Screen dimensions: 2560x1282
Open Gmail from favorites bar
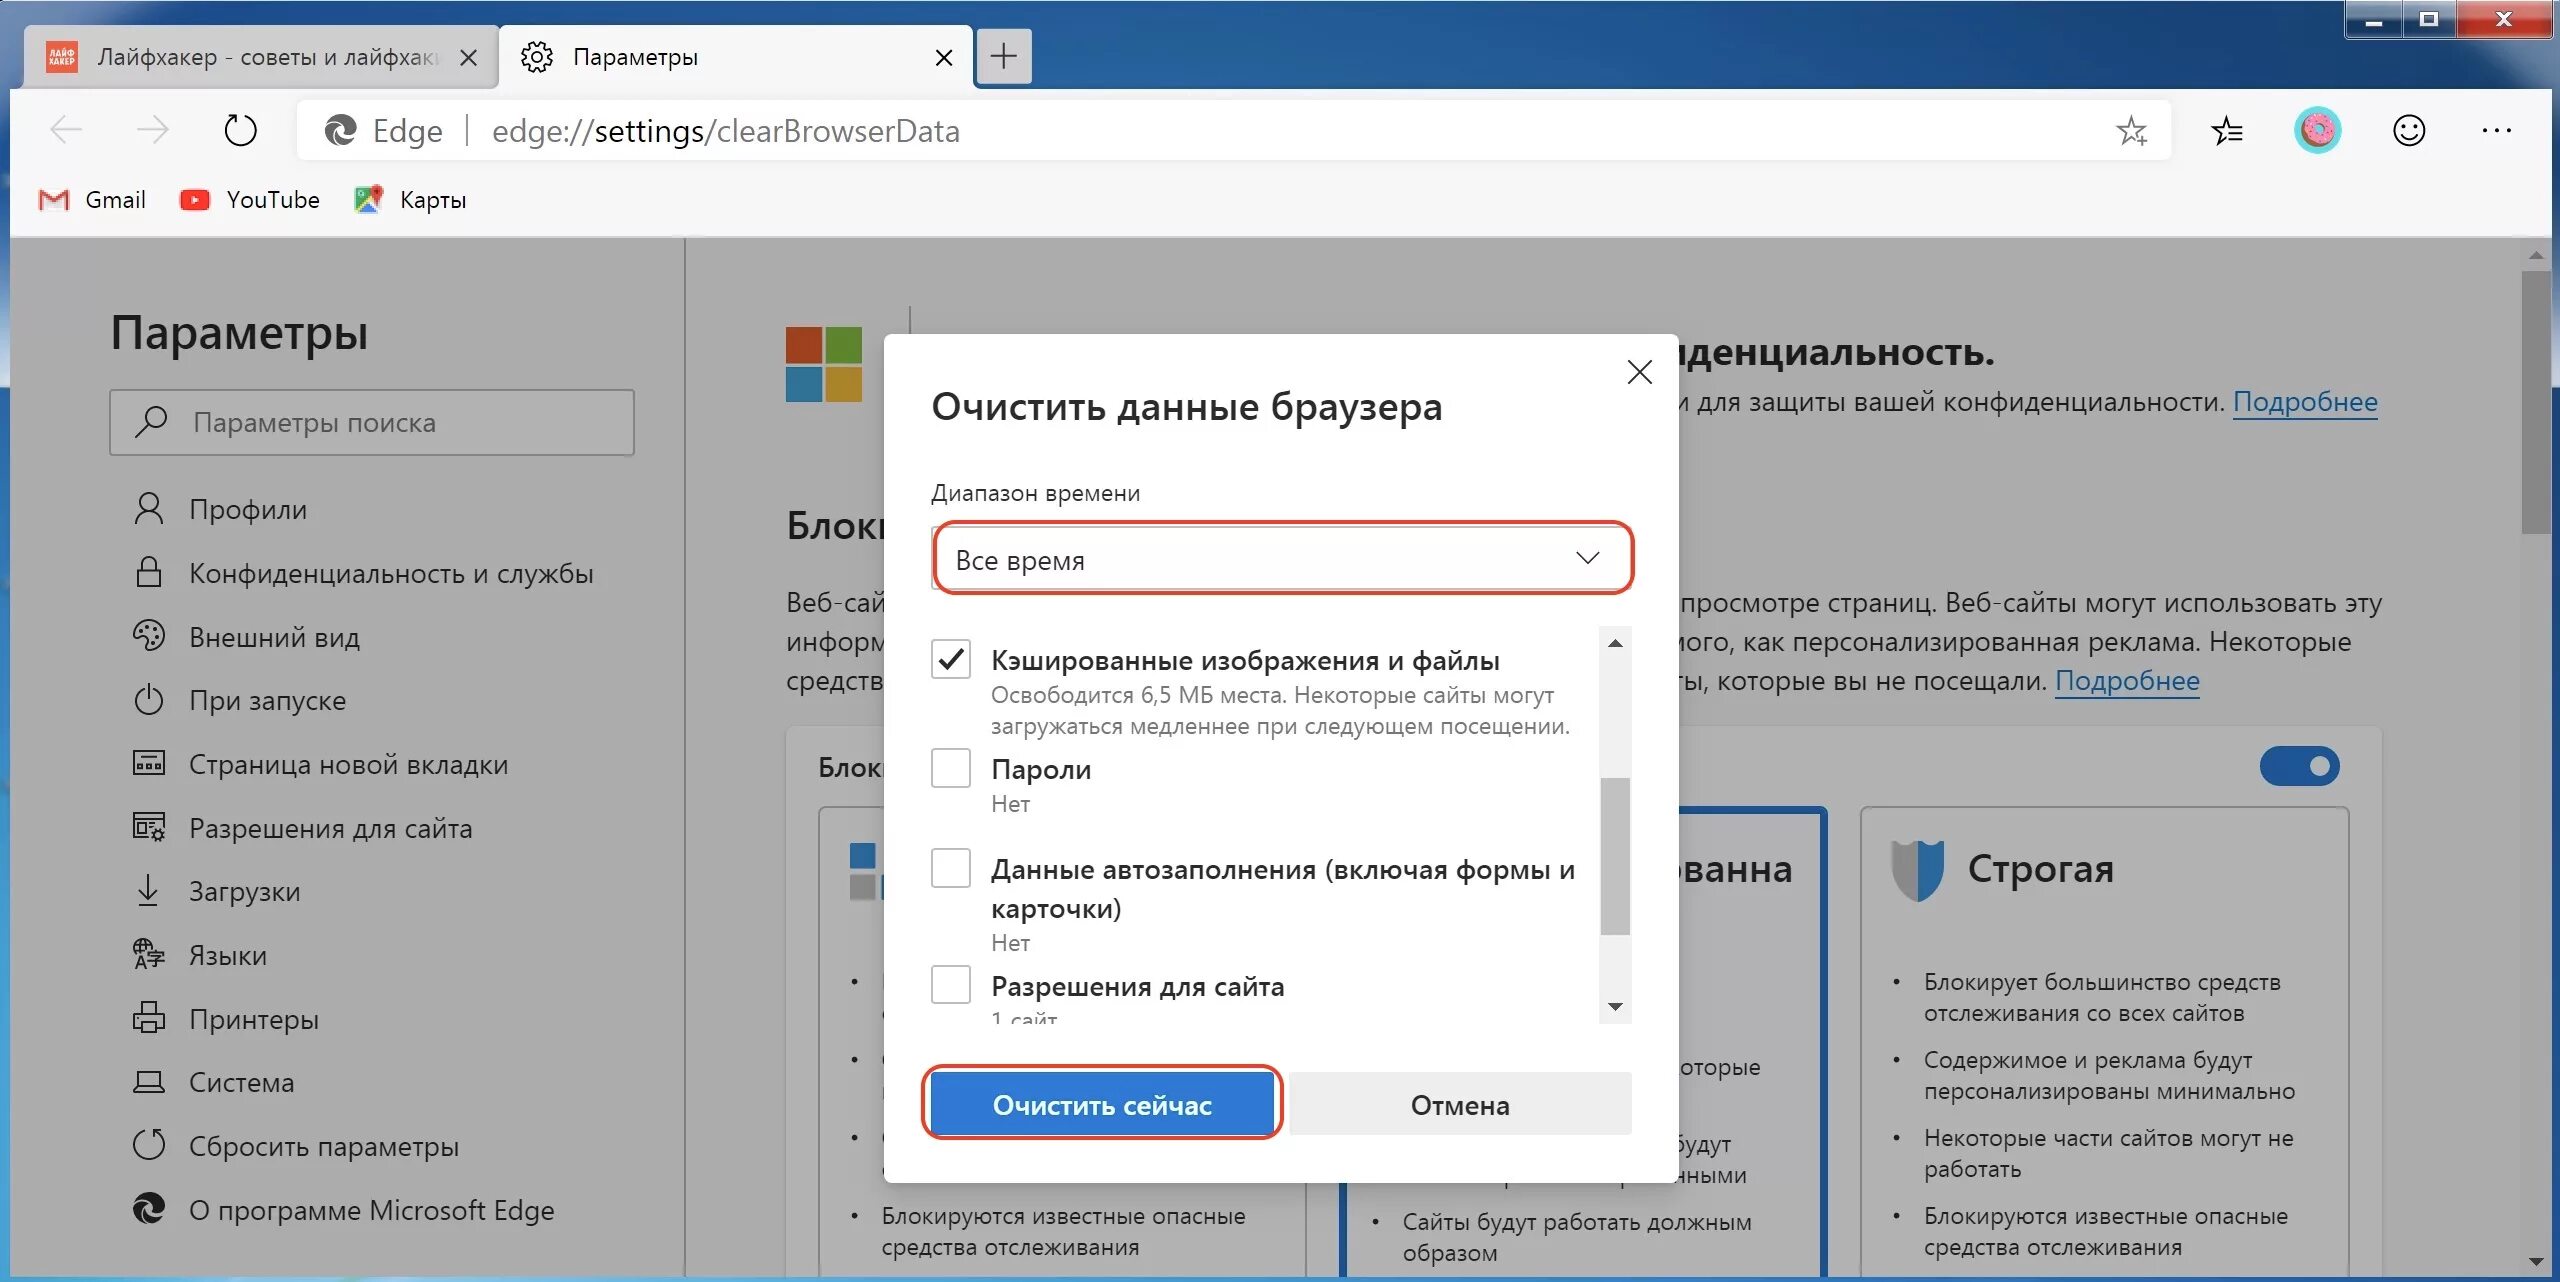pos(93,198)
